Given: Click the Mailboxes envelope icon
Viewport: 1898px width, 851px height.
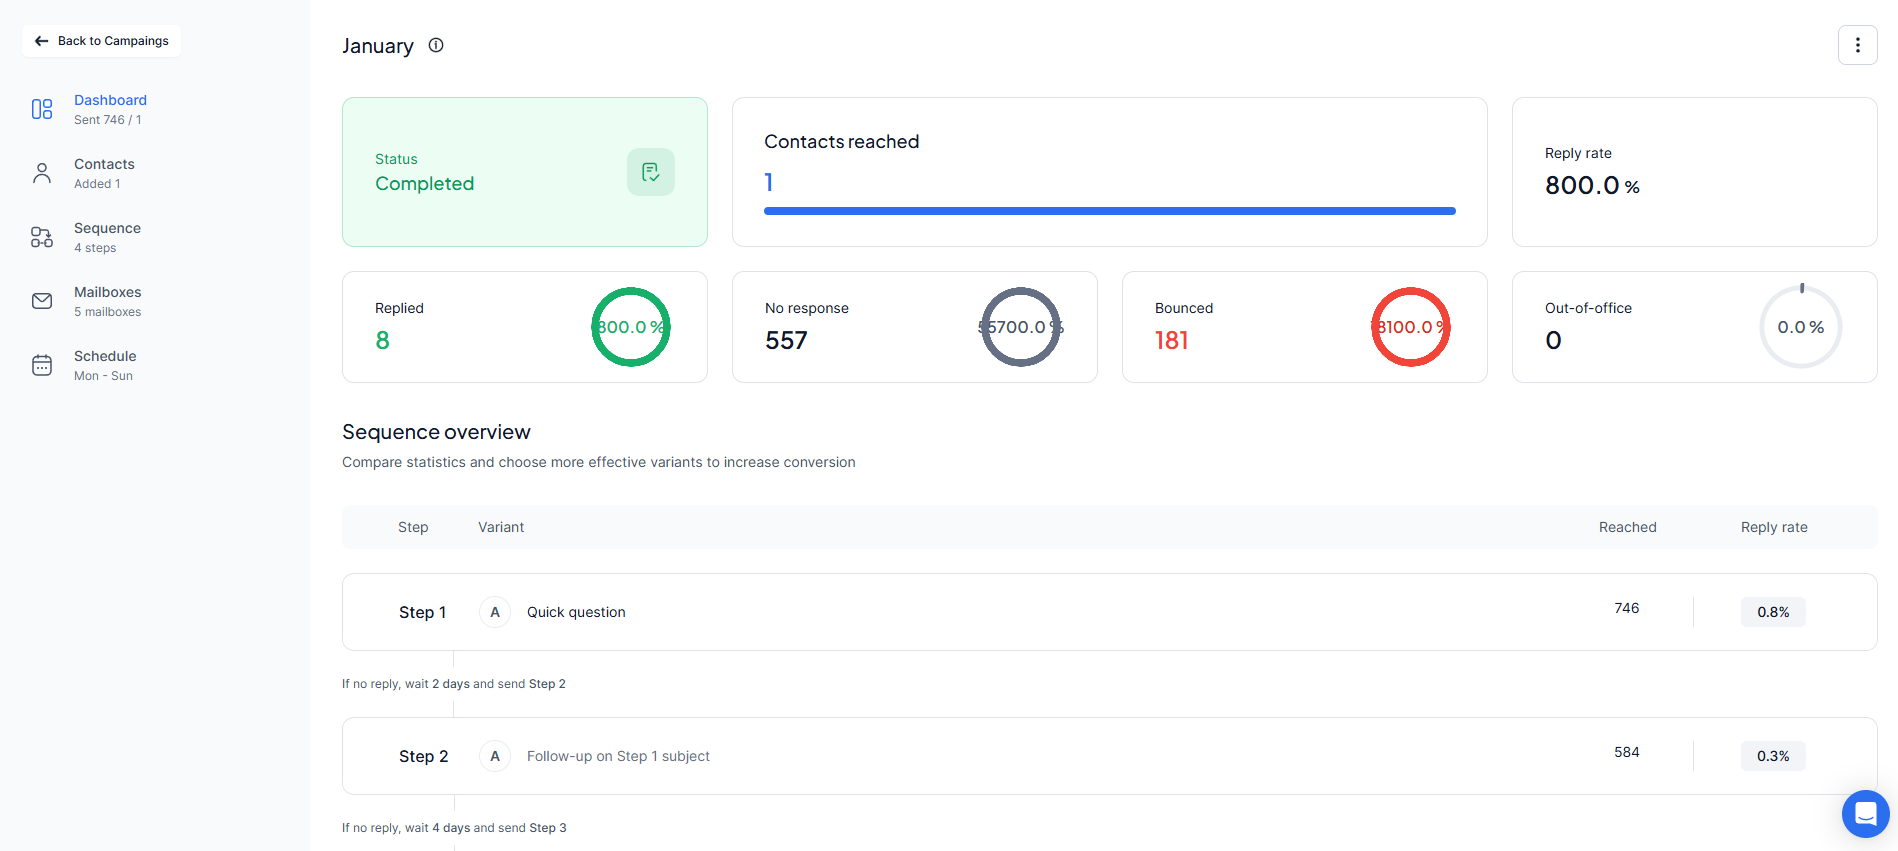Looking at the screenshot, I should [42, 301].
